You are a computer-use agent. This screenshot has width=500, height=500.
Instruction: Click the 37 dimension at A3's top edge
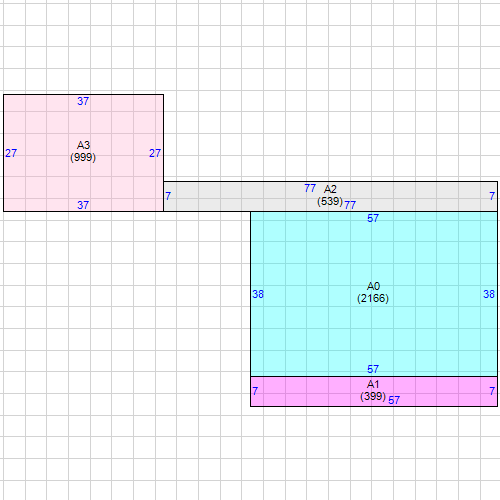coord(83,101)
